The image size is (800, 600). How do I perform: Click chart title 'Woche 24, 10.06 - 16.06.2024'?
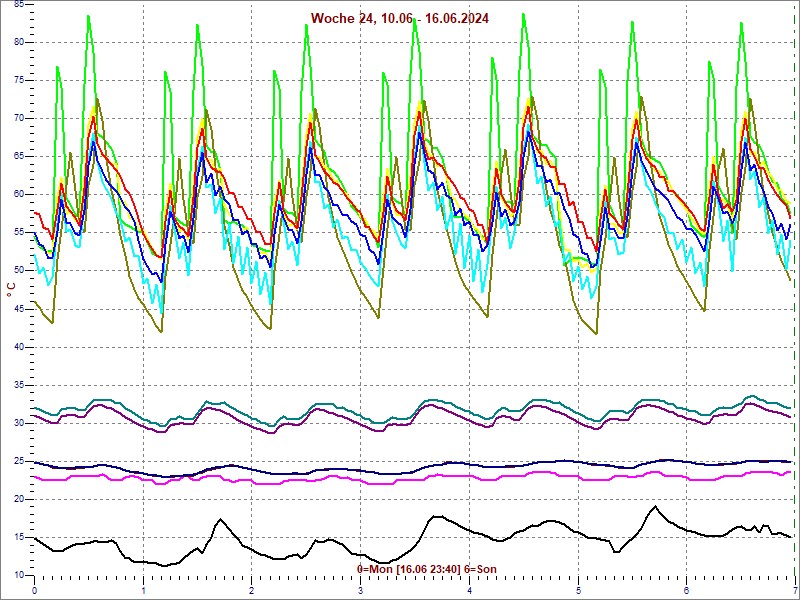pyautogui.click(x=399, y=18)
